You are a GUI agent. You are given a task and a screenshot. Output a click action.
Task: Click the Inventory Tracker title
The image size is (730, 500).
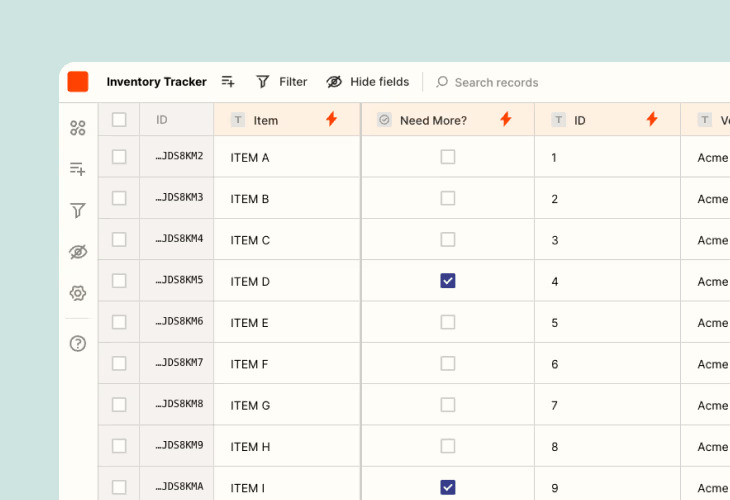tap(156, 82)
